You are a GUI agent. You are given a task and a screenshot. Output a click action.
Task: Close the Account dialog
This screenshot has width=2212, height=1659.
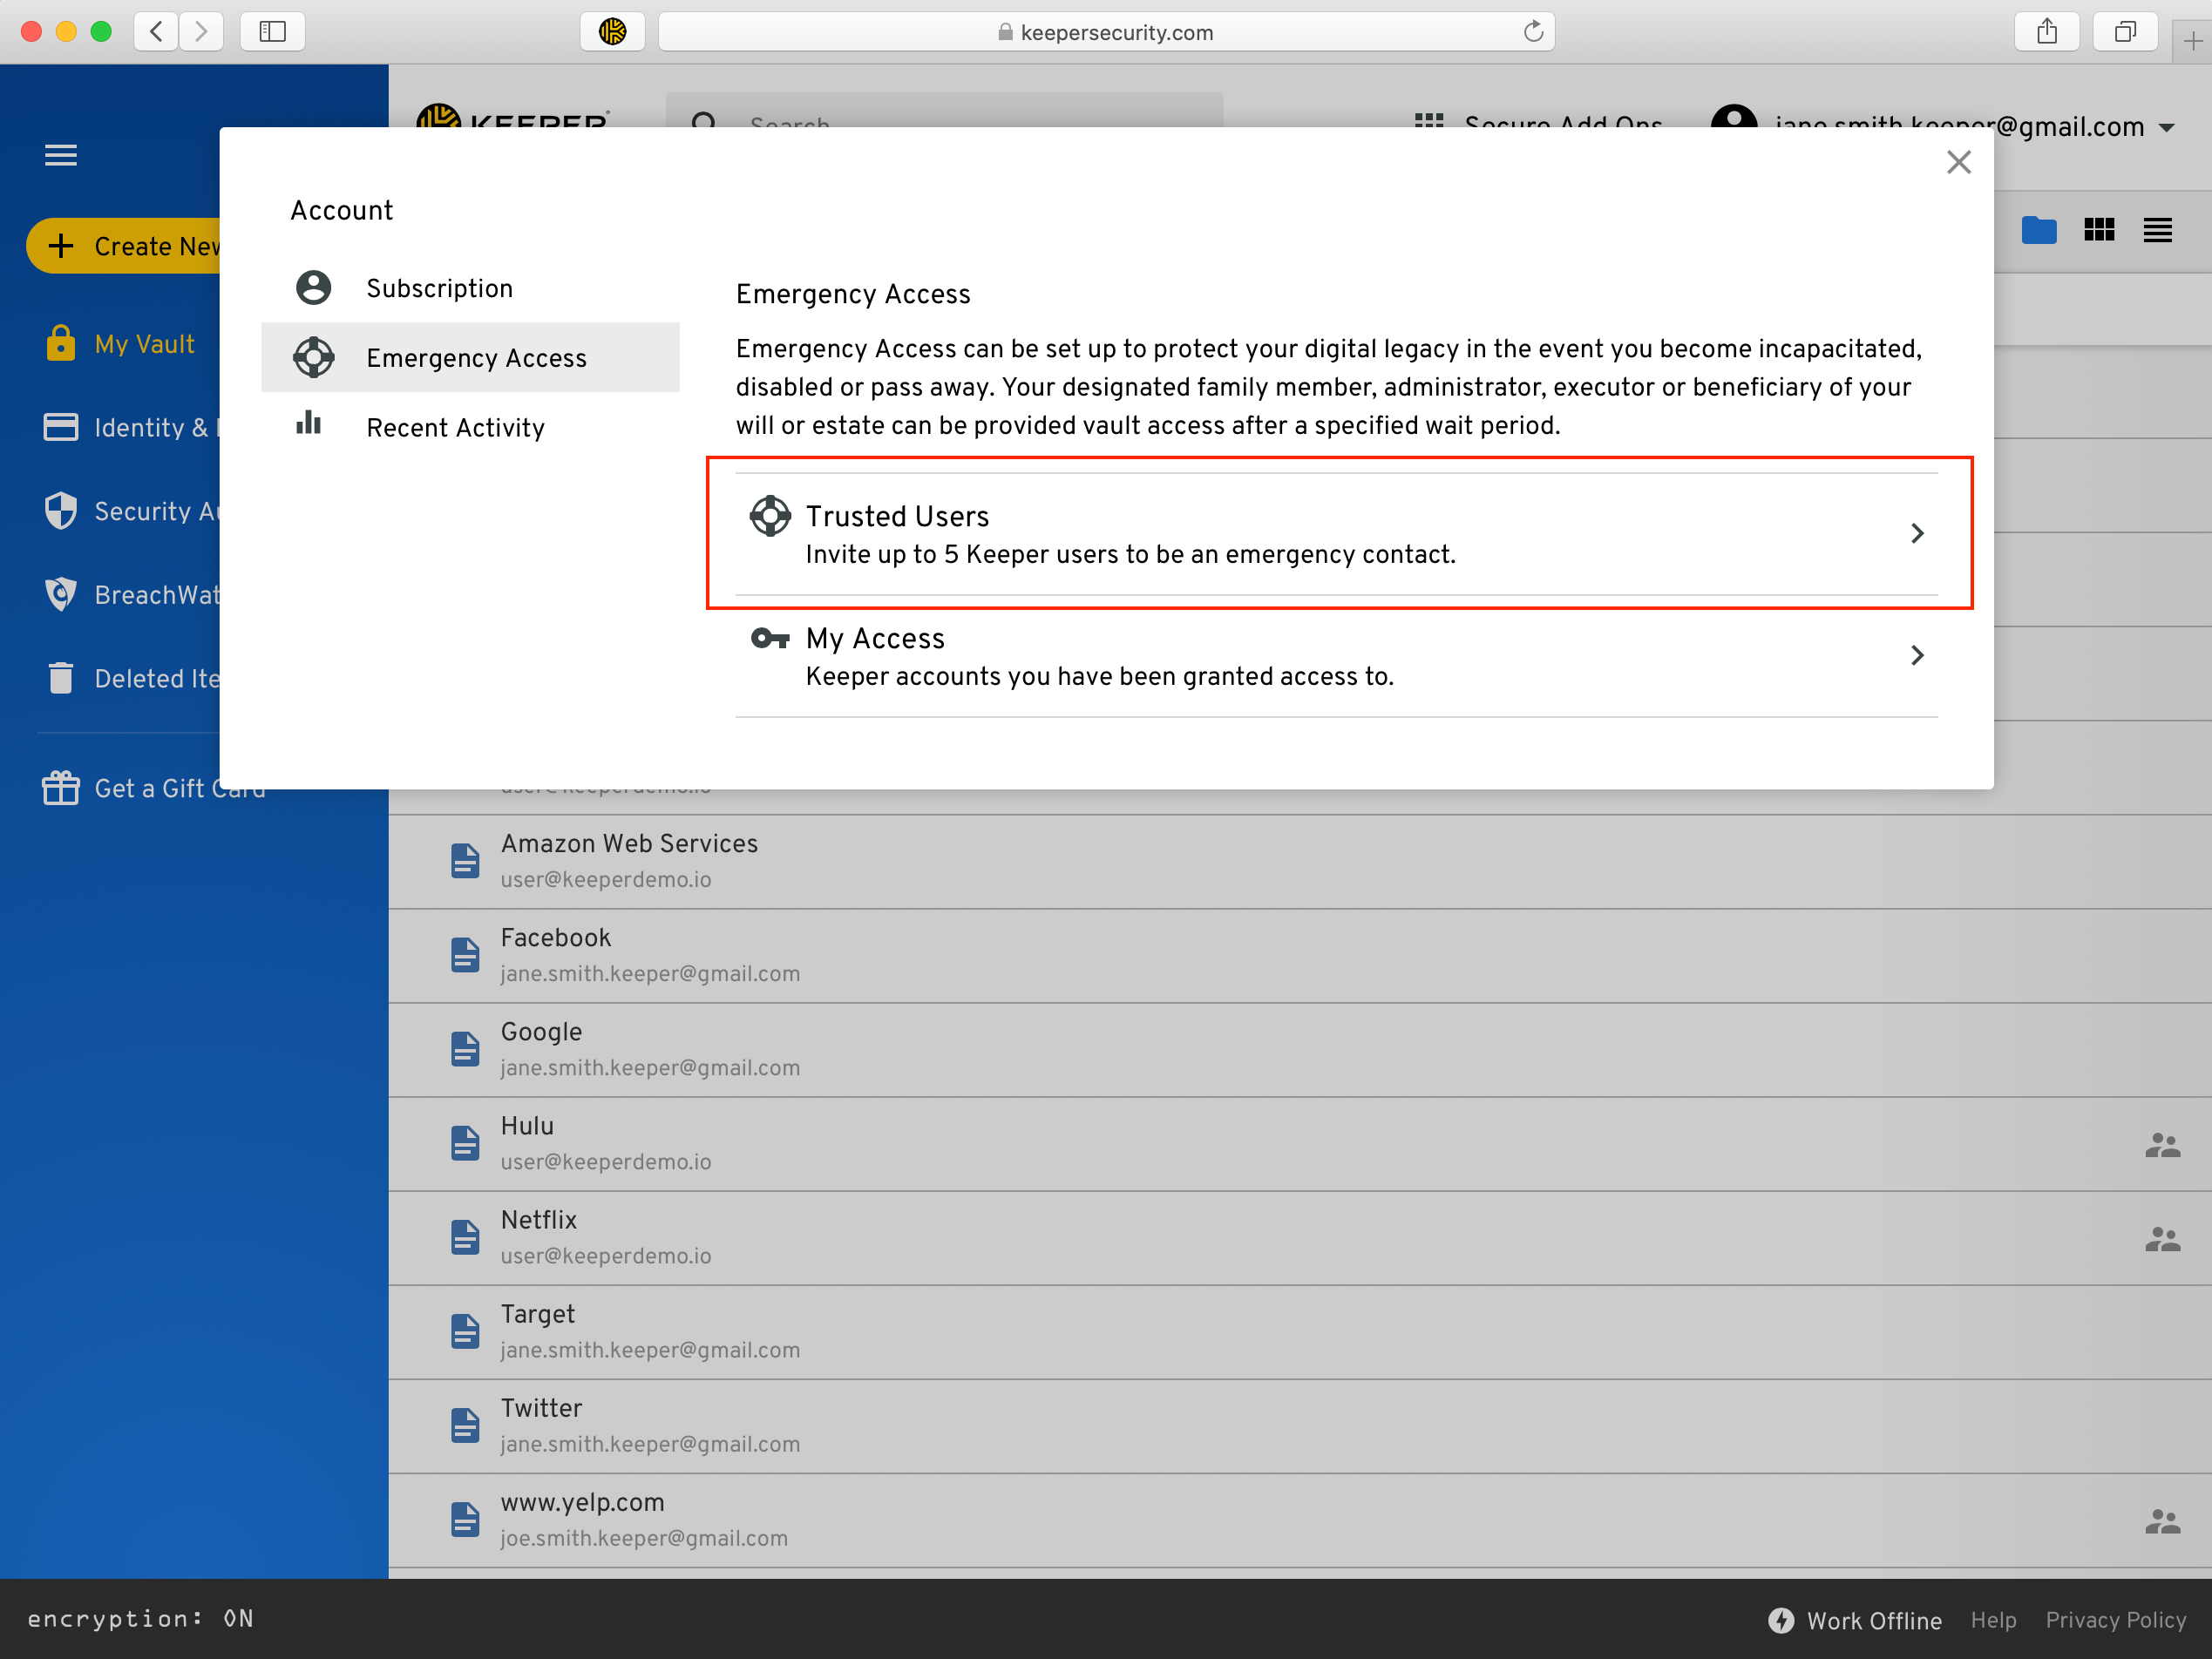coord(1958,162)
